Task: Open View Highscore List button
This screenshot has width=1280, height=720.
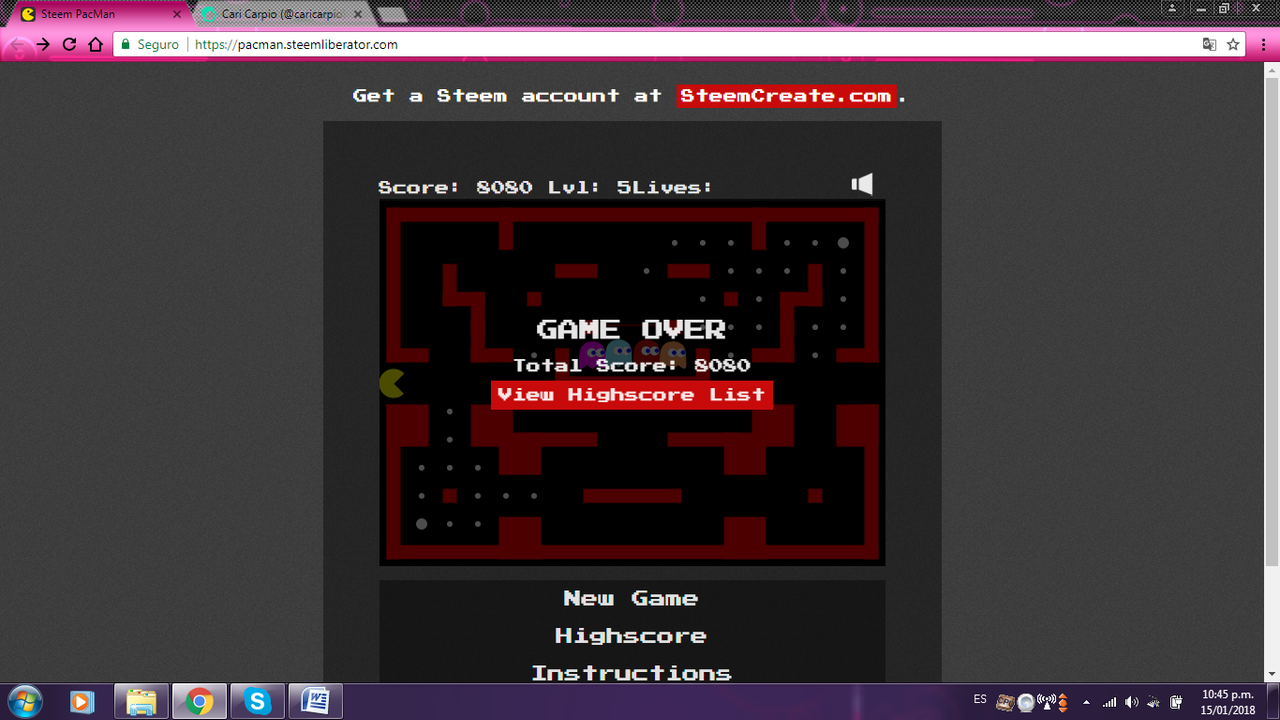Action: [x=632, y=394]
